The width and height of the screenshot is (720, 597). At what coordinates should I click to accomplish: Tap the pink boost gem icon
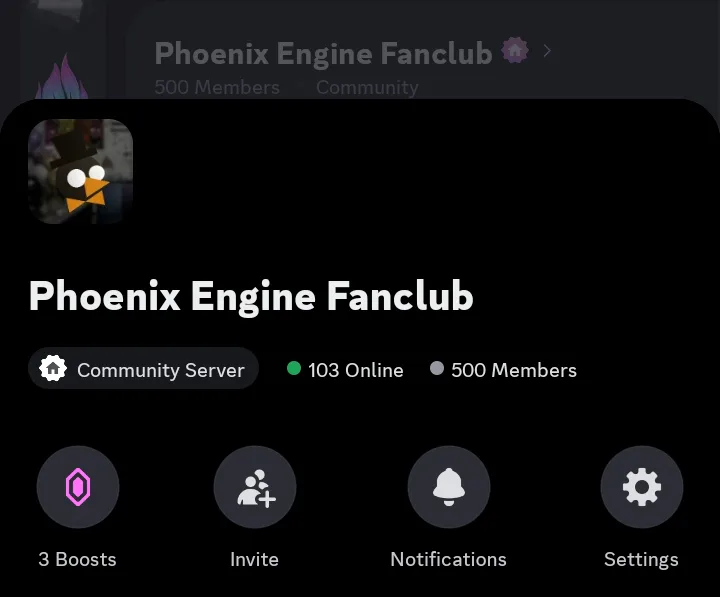(x=78, y=487)
